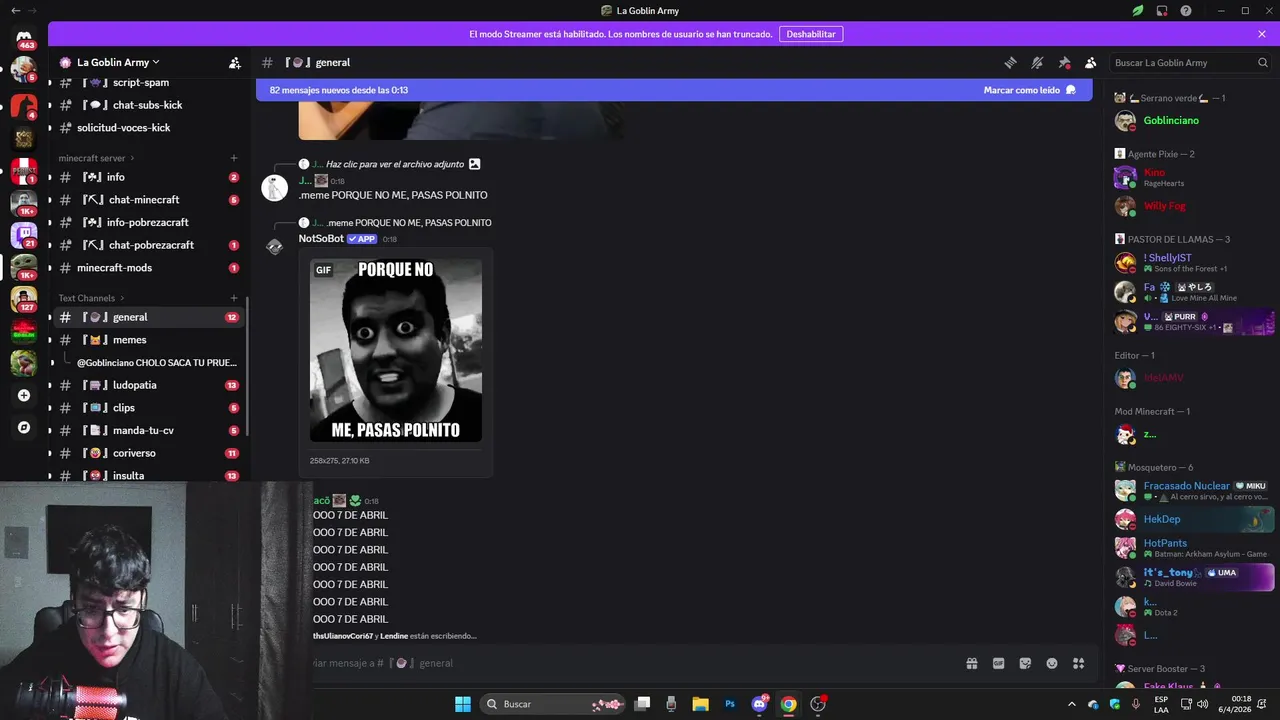Open the memes channel
This screenshot has height=720, width=1280.
click(x=148, y=340)
